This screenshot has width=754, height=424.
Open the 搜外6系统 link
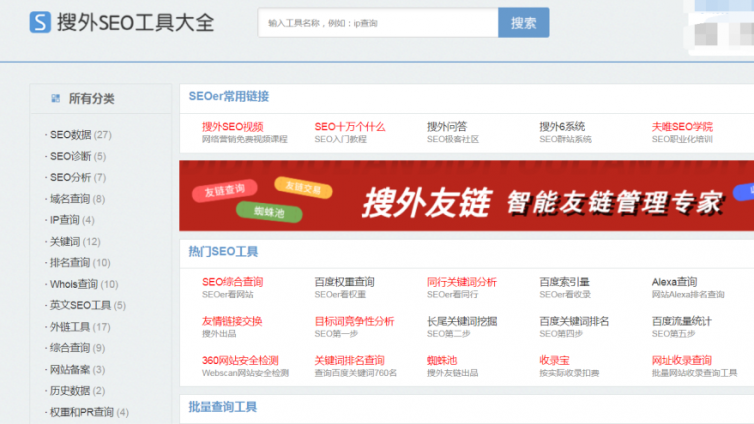click(x=562, y=127)
